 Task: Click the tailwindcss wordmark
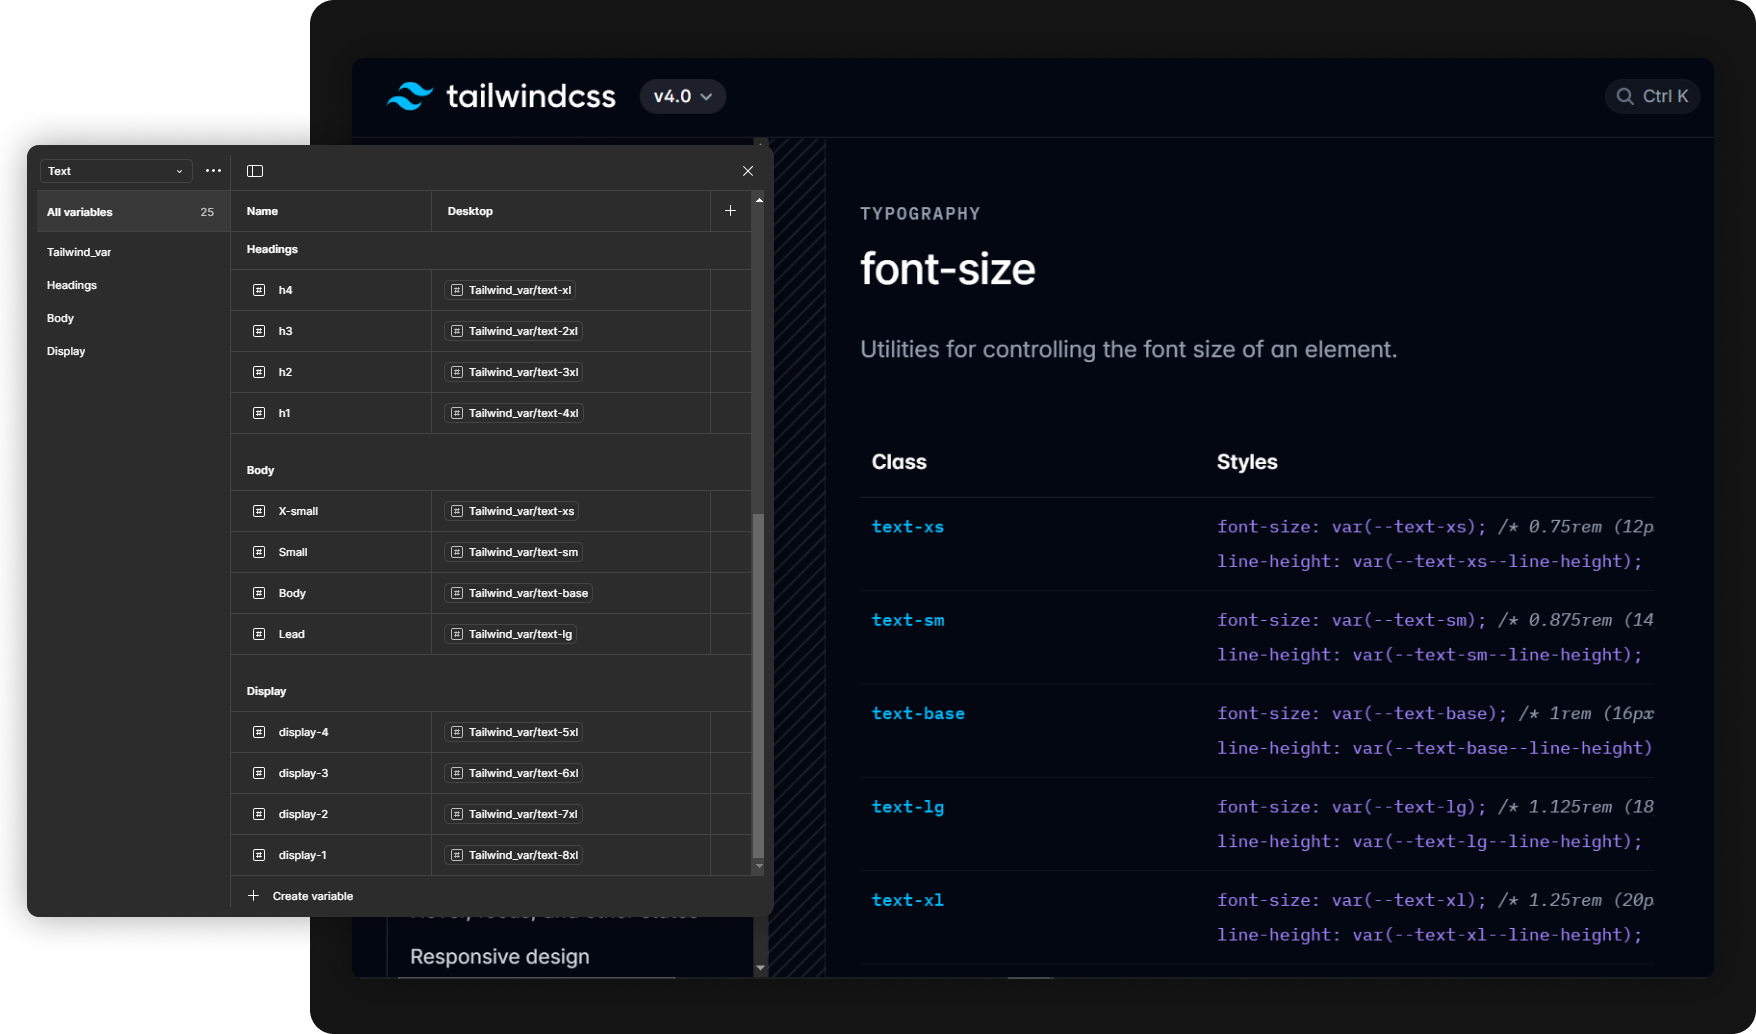point(531,96)
